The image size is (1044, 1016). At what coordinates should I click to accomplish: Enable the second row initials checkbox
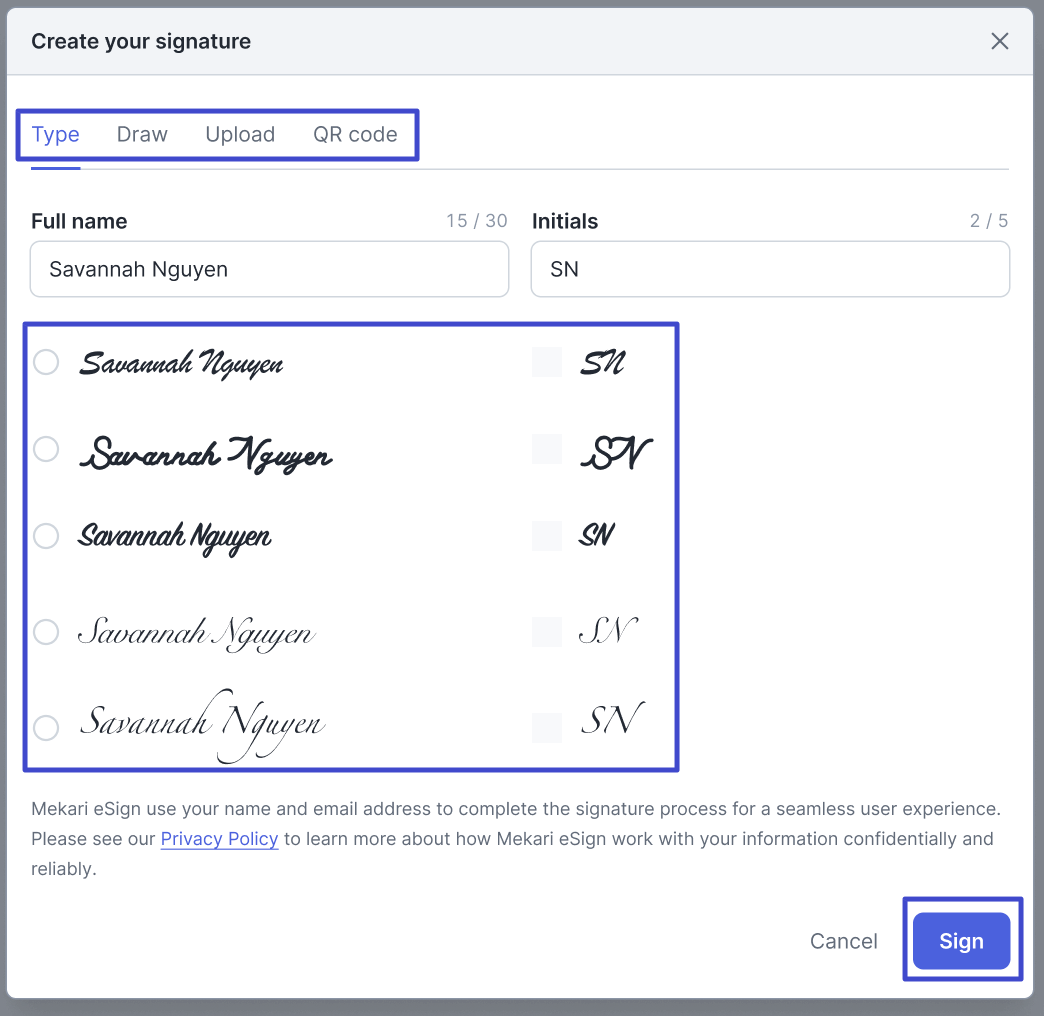(547, 449)
